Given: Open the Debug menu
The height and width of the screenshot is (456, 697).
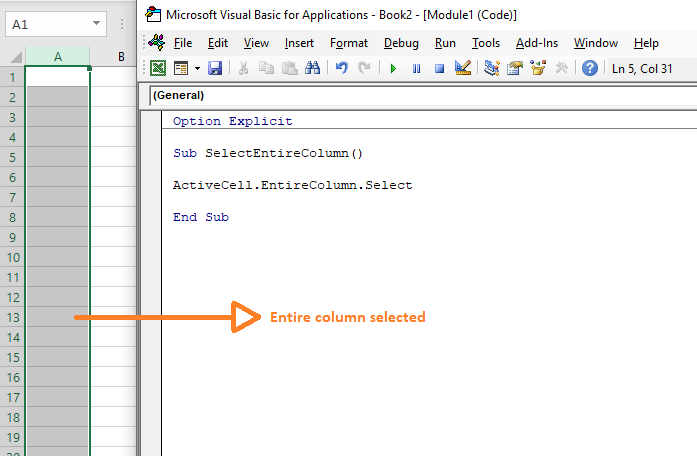Looking at the screenshot, I should coord(401,43).
